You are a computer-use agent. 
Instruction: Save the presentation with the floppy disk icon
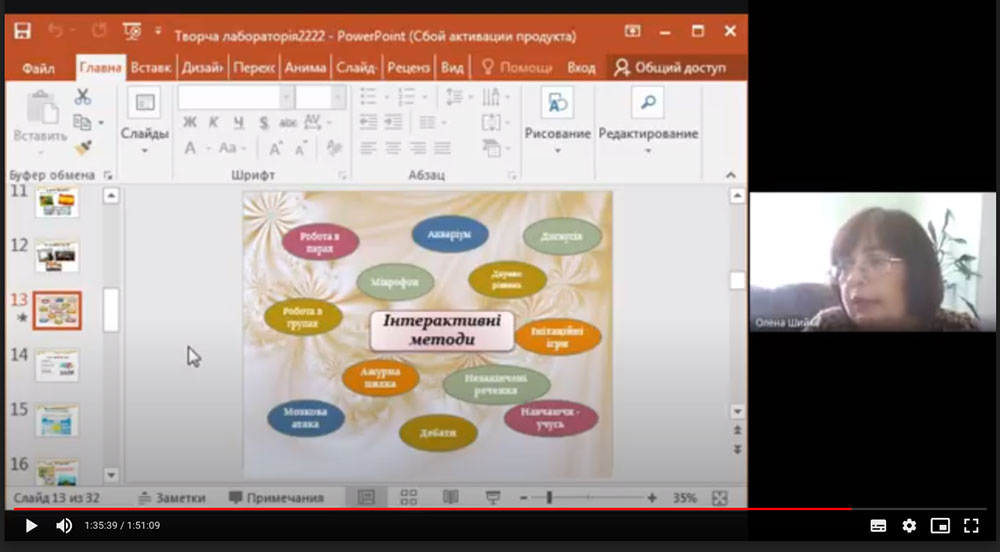[23, 31]
